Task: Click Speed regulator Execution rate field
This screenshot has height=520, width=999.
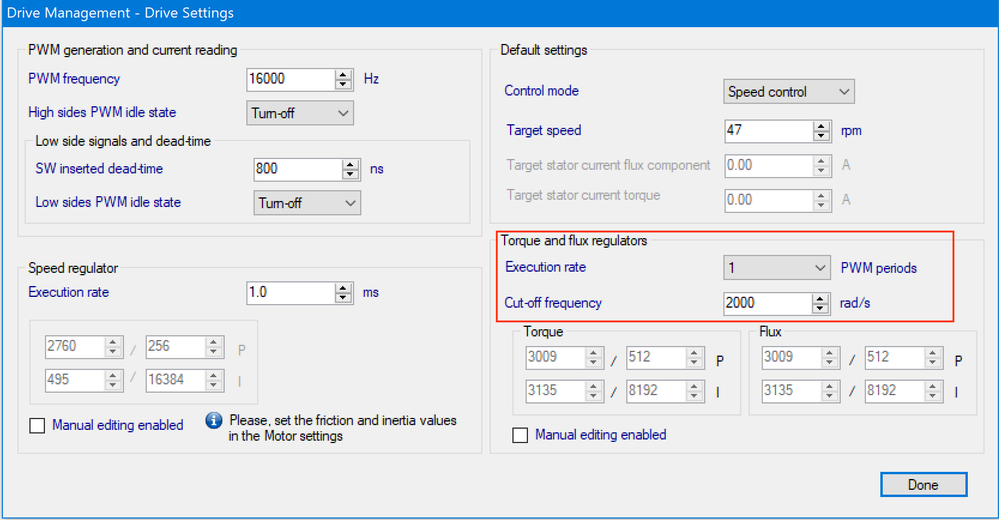Action: (x=290, y=293)
